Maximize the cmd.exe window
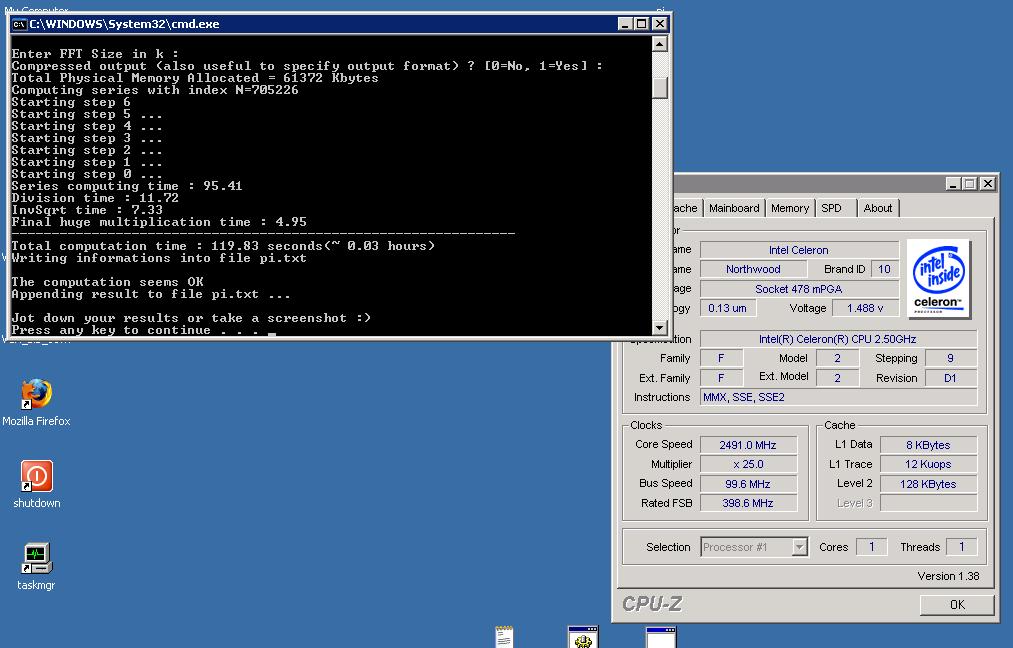1013x648 pixels. 641,24
